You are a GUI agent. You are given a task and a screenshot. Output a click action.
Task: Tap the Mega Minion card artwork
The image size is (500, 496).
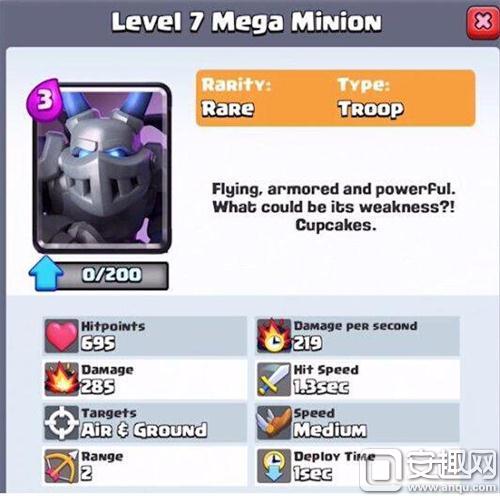point(102,168)
